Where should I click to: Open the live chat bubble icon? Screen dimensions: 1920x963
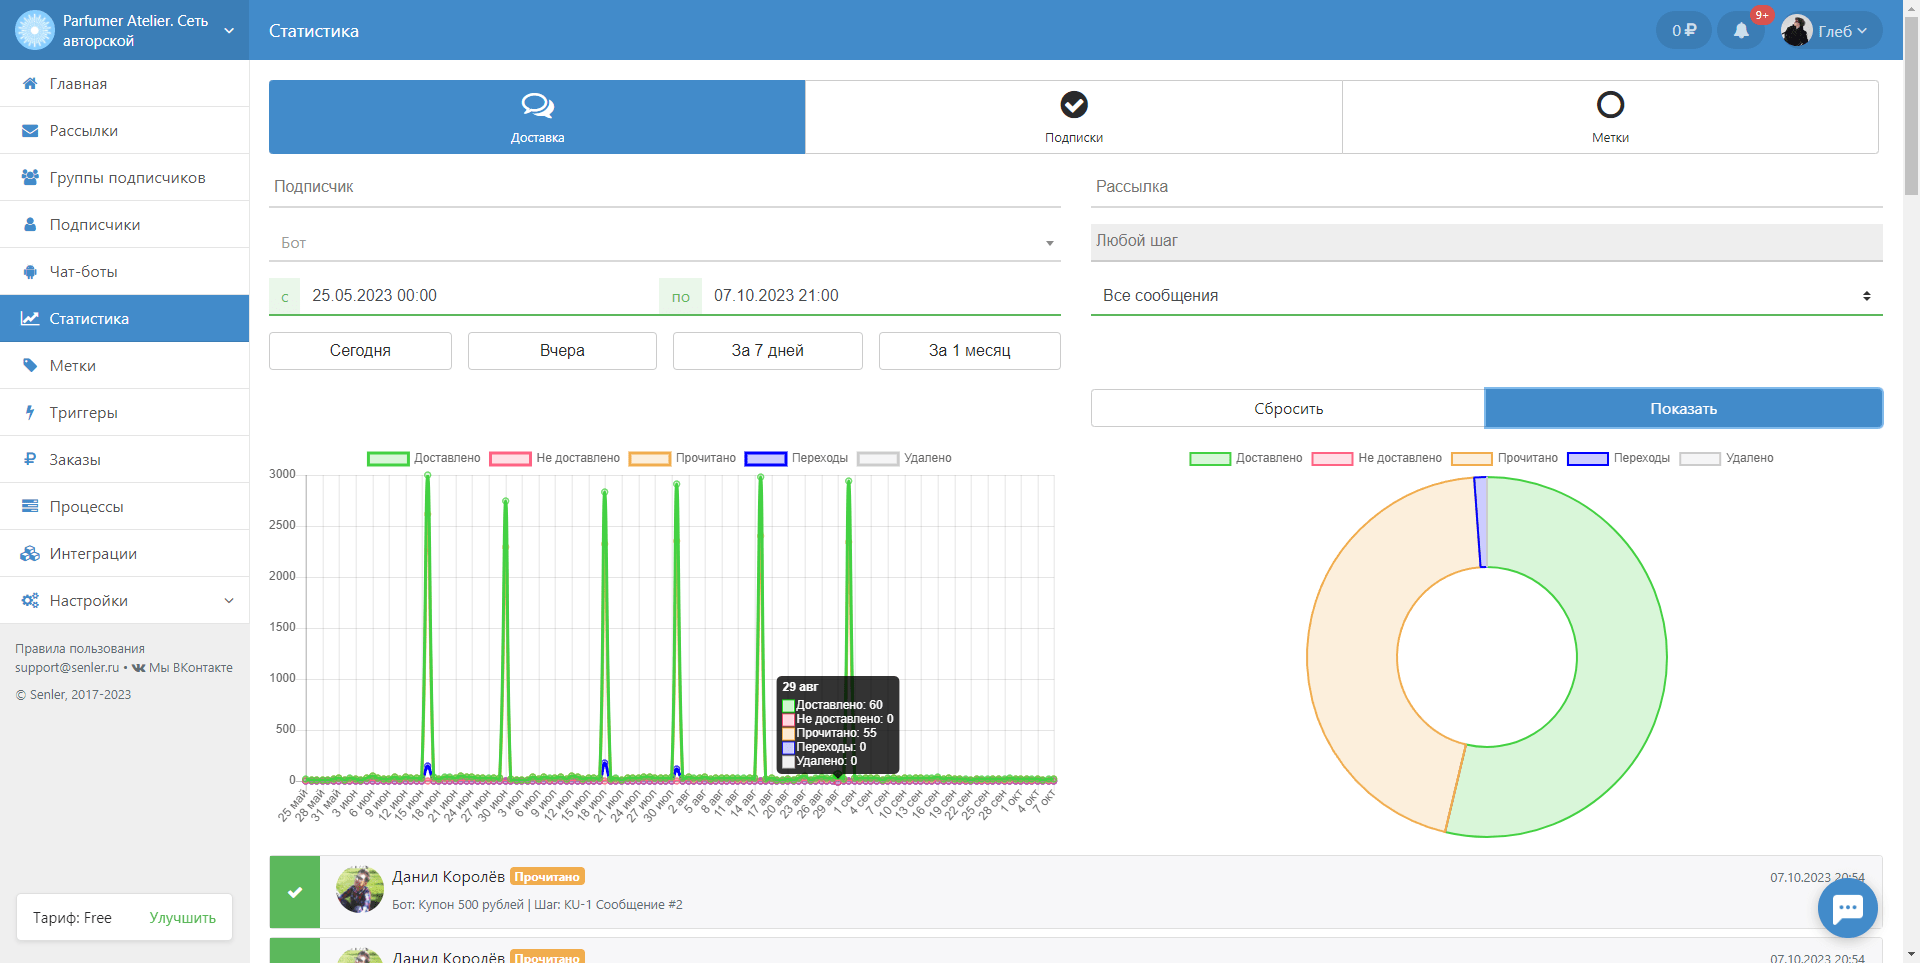point(1847,908)
